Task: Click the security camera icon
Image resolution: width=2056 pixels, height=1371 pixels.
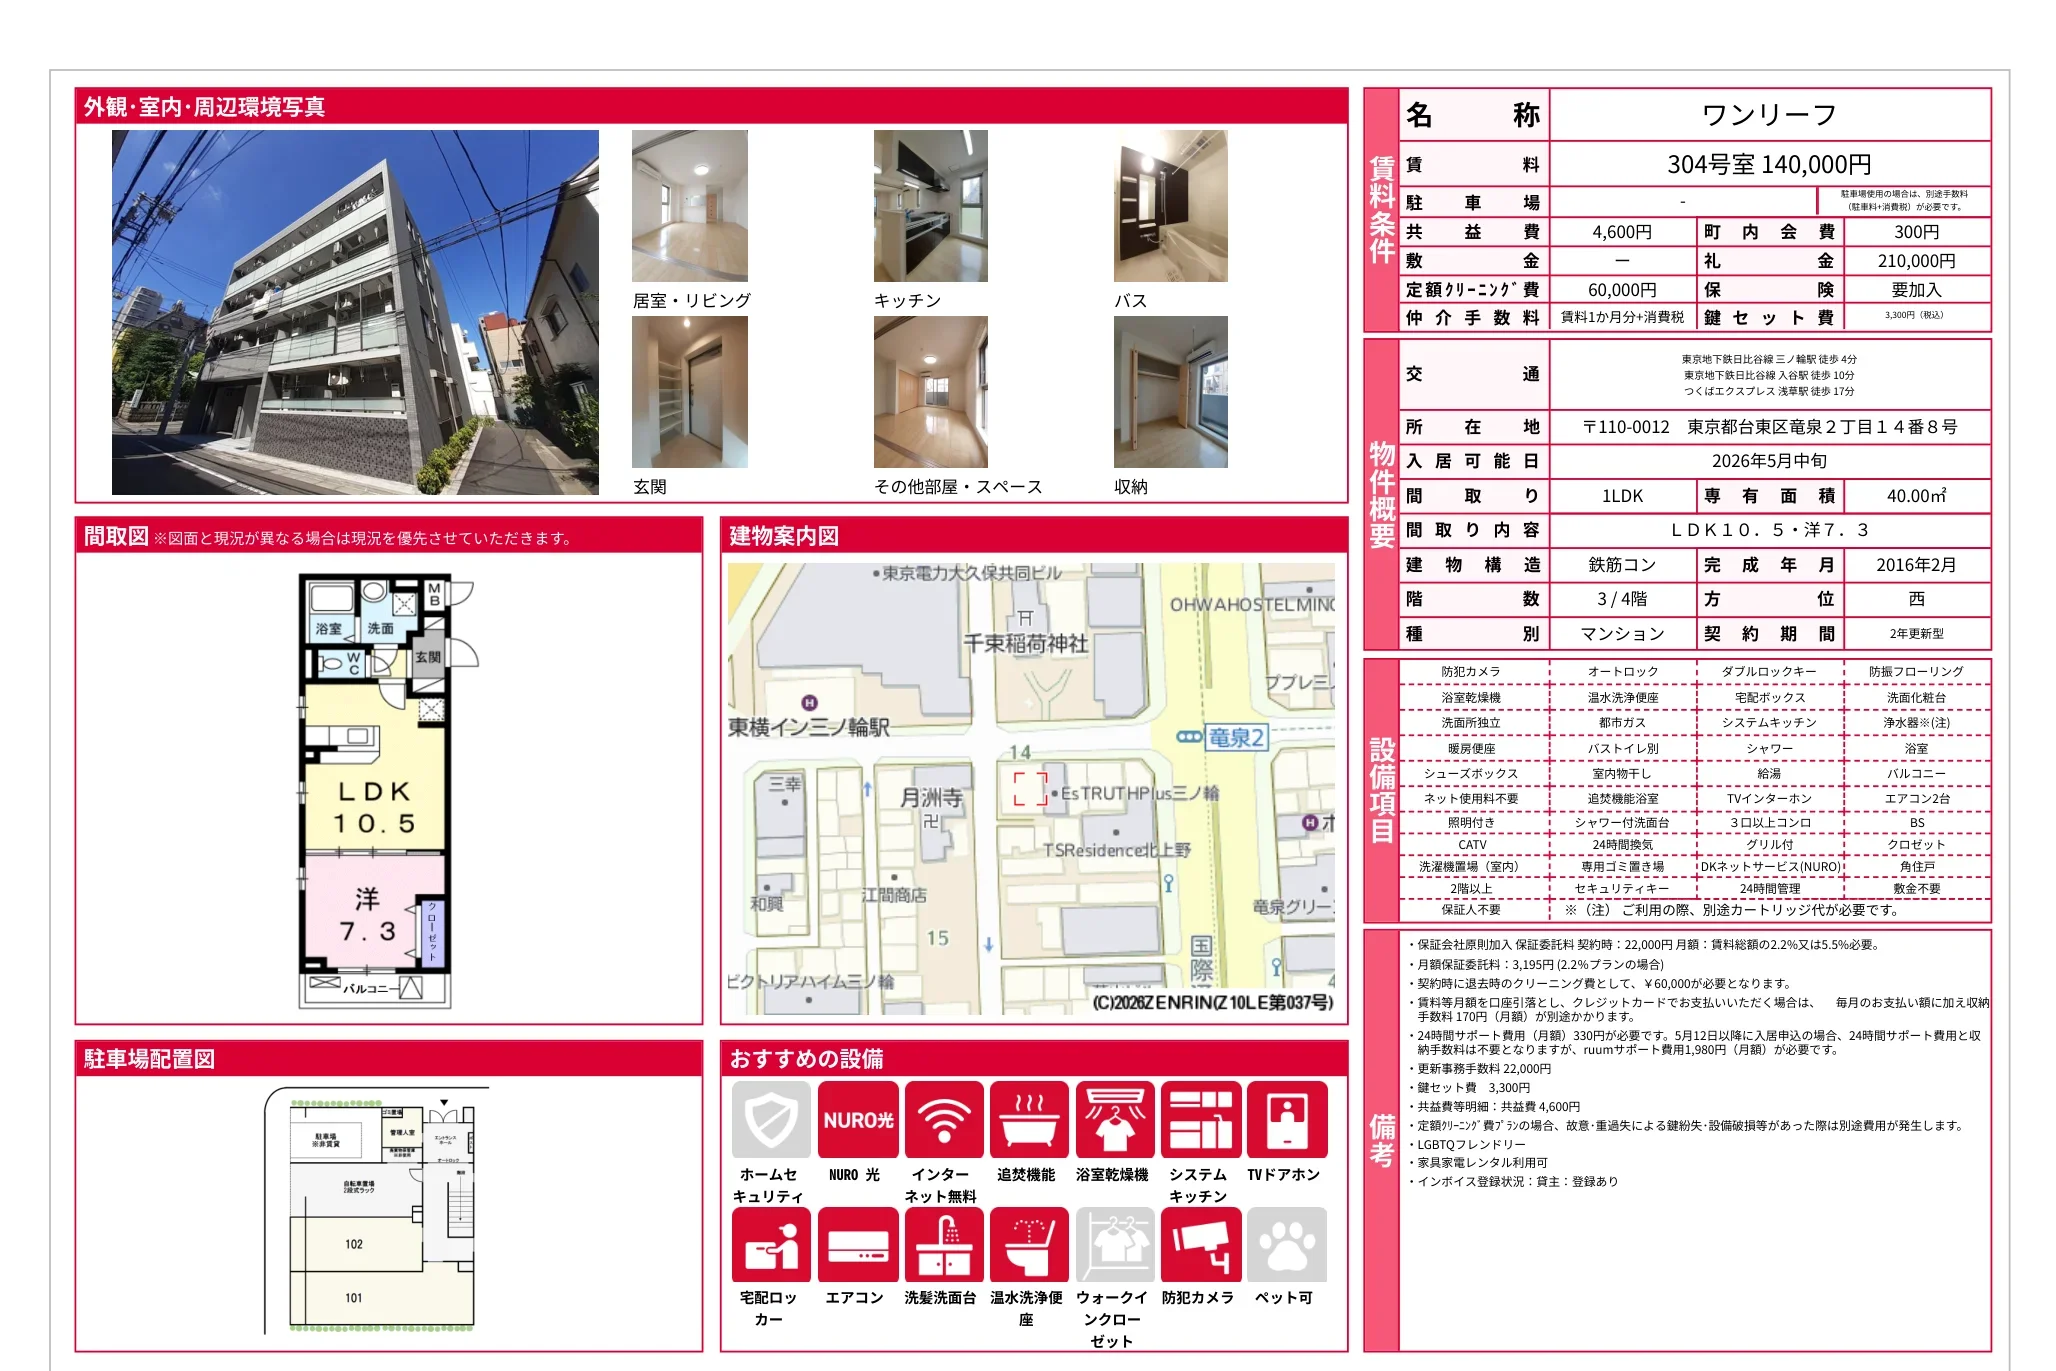Action: point(1200,1245)
